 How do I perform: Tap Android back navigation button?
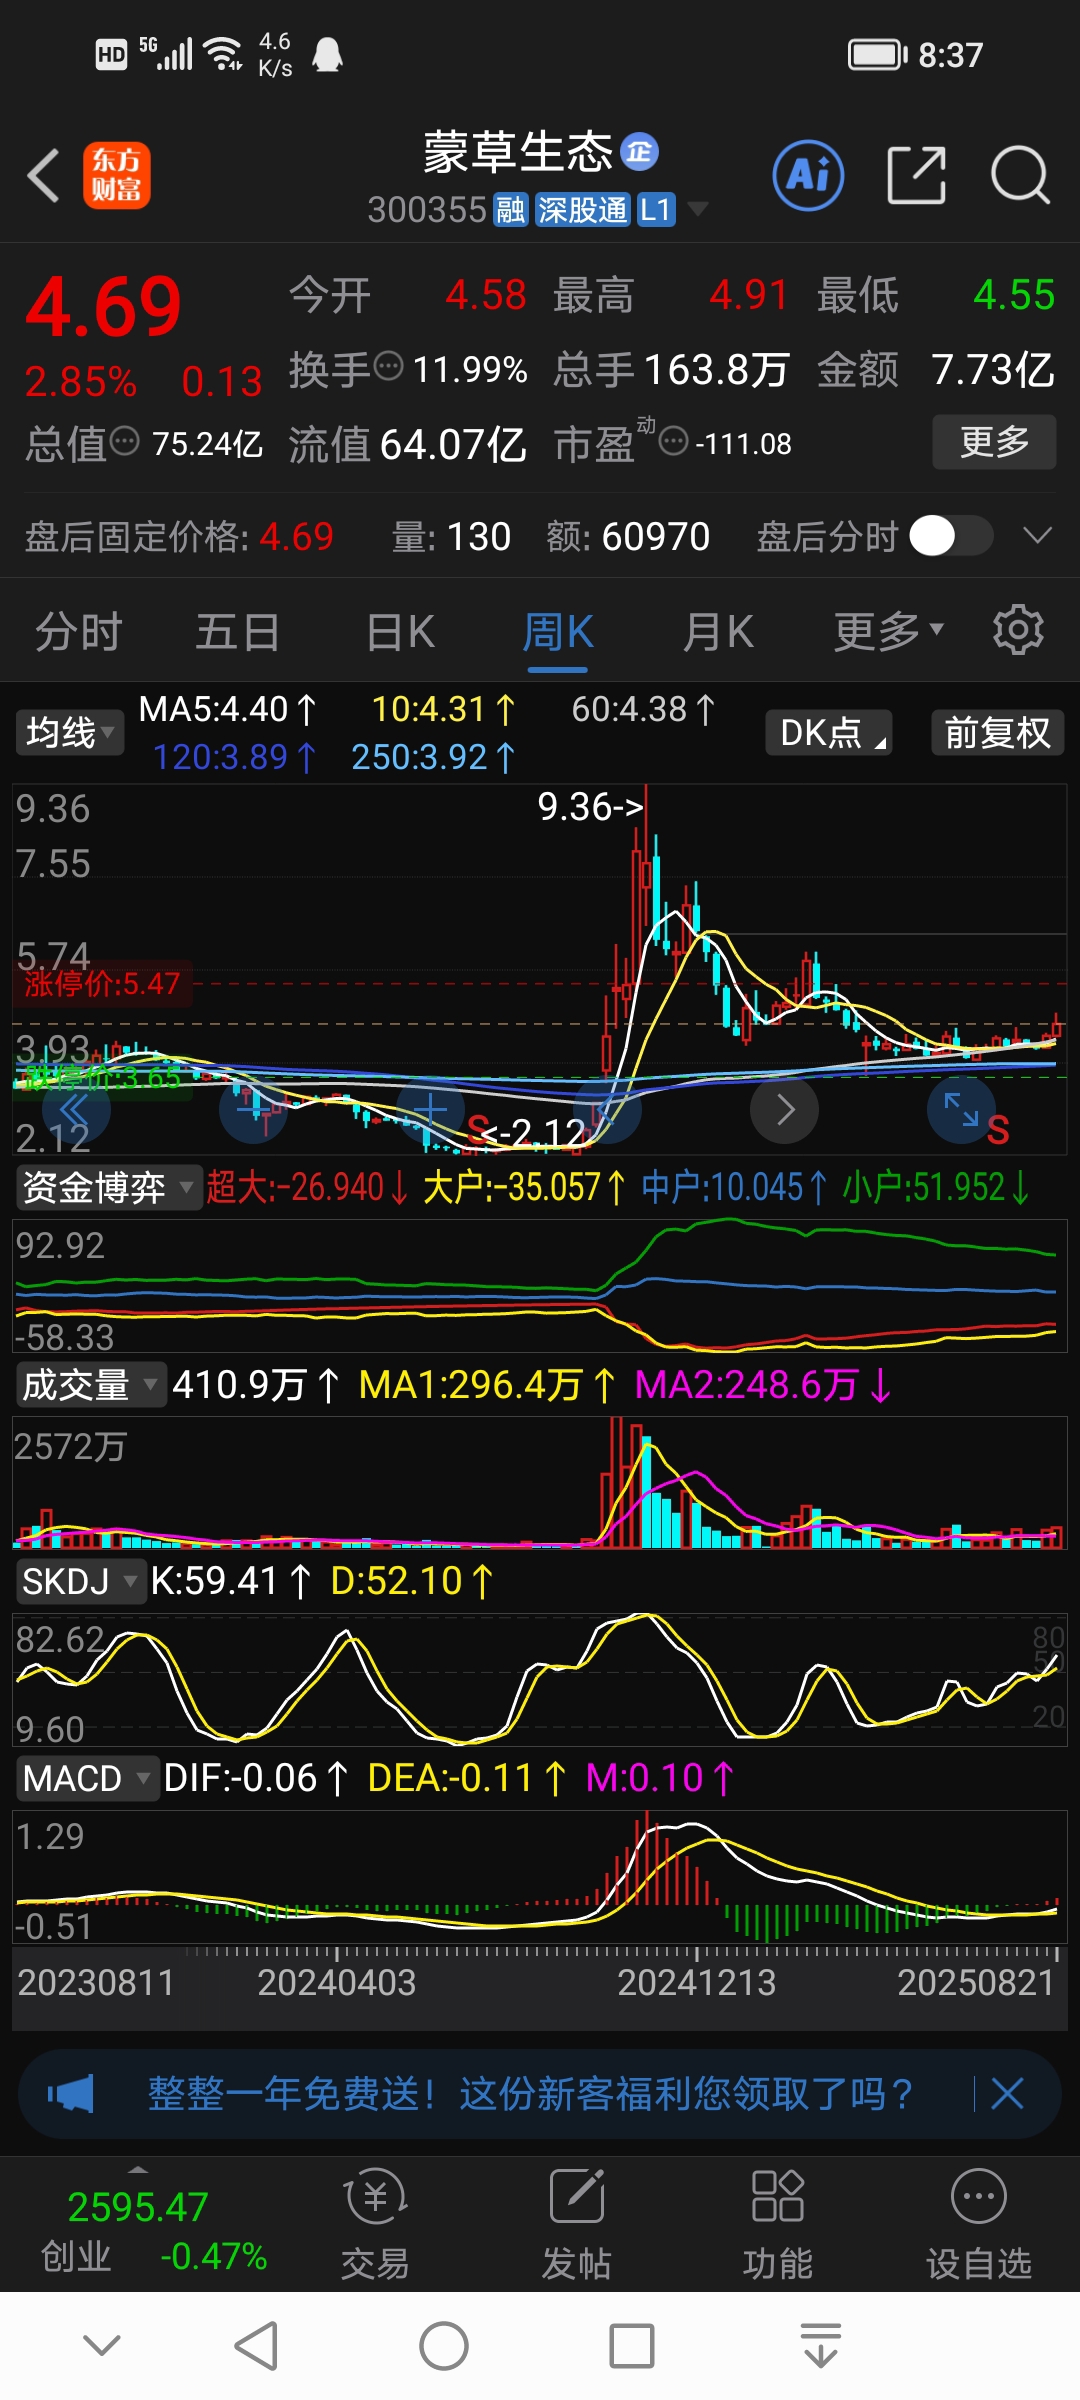point(256,2346)
